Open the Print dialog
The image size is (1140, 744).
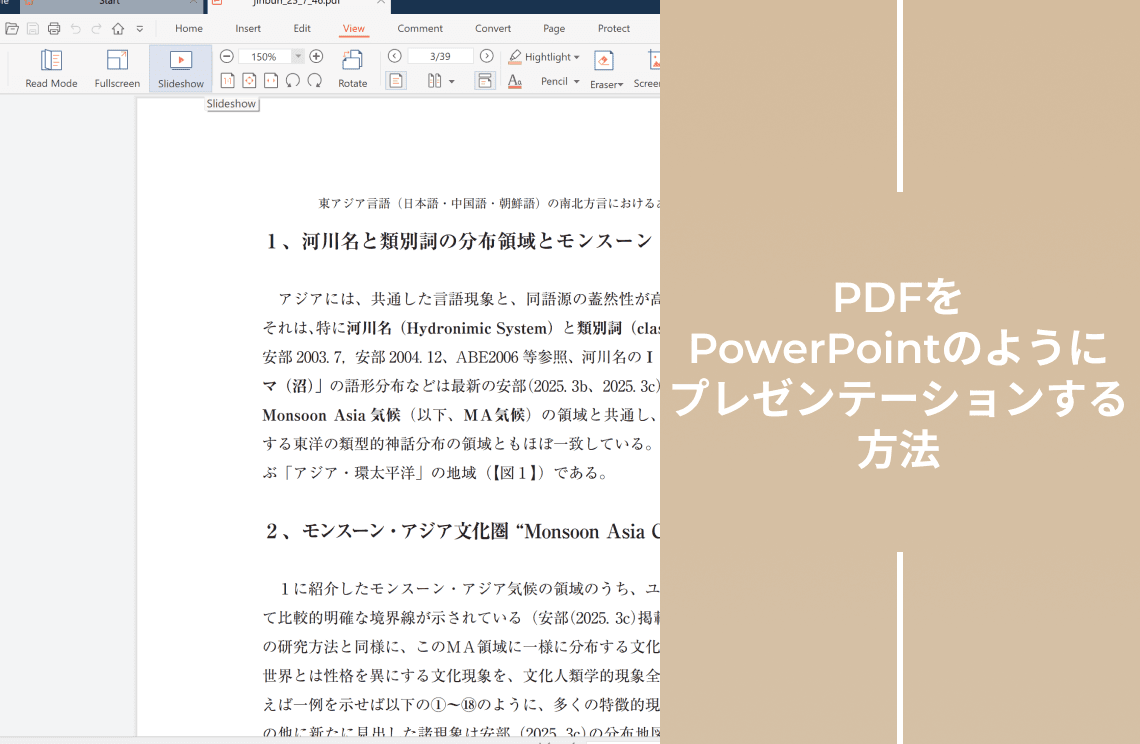(x=55, y=29)
